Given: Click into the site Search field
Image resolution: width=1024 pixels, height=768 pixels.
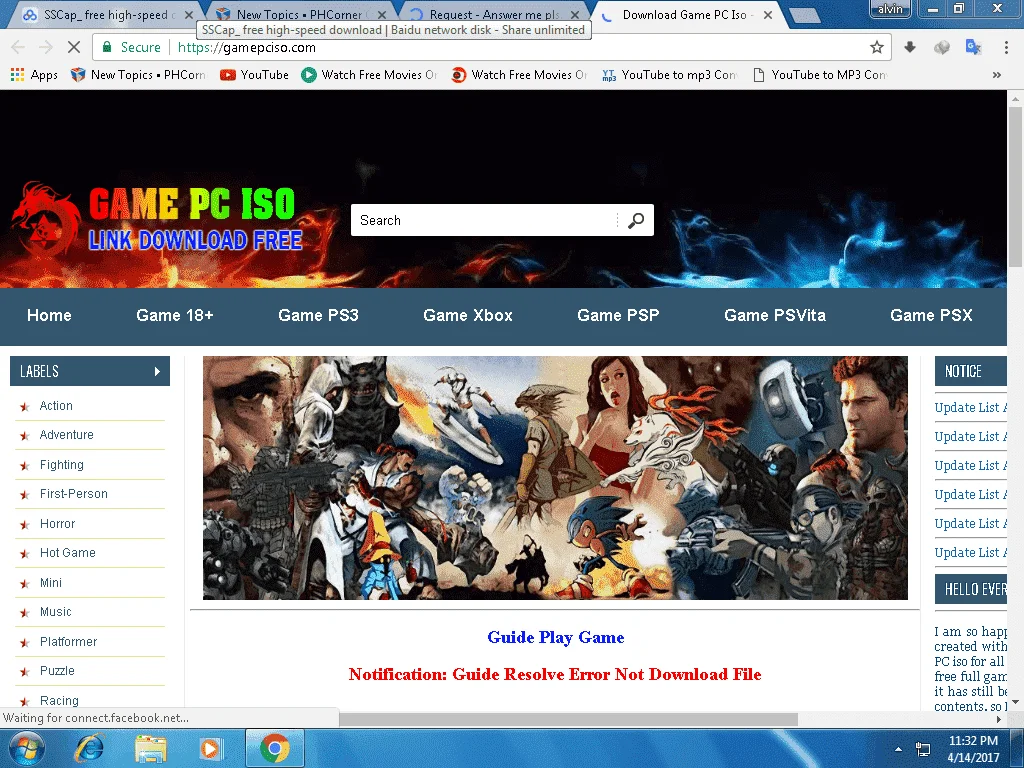Looking at the screenshot, I should pyautogui.click(x=483, y=220).
